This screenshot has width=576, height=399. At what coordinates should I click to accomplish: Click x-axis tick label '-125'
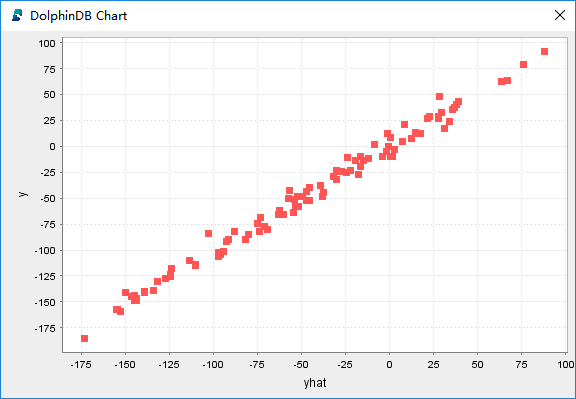(x=169, y=365)
